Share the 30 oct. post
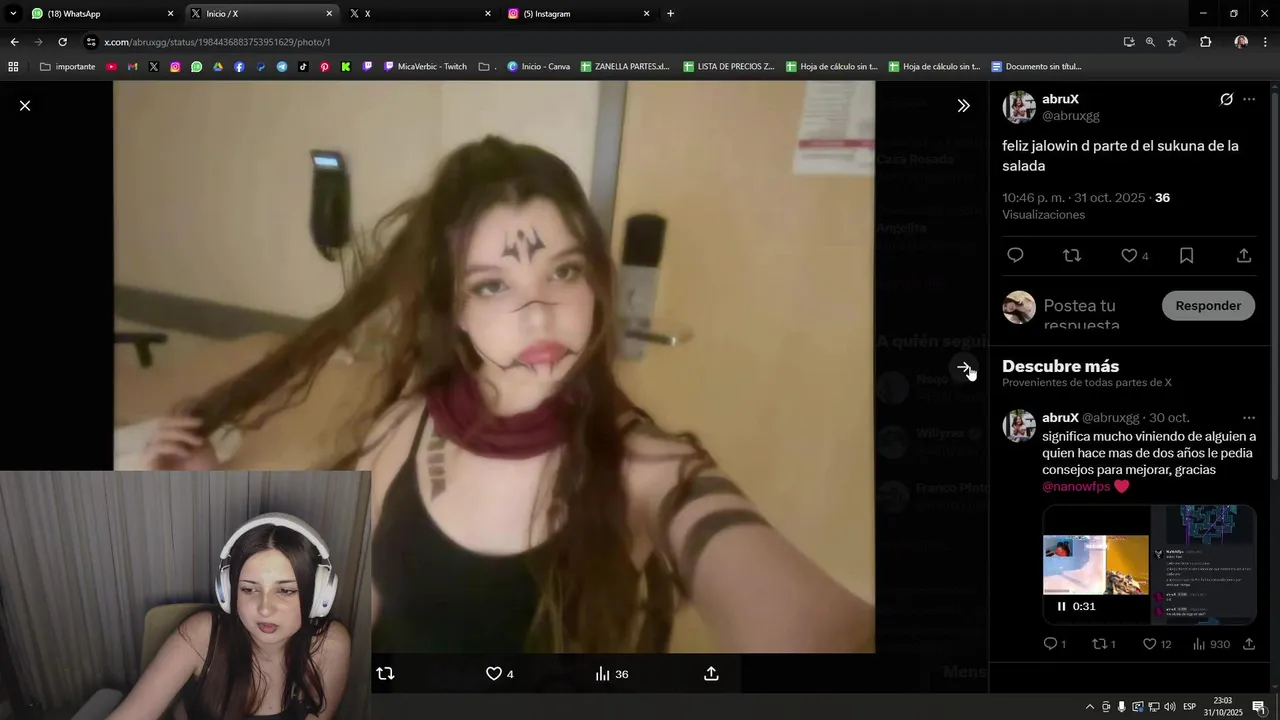Image resolution: width=1280 pixels, height=720 pixels. [1249, 644]
